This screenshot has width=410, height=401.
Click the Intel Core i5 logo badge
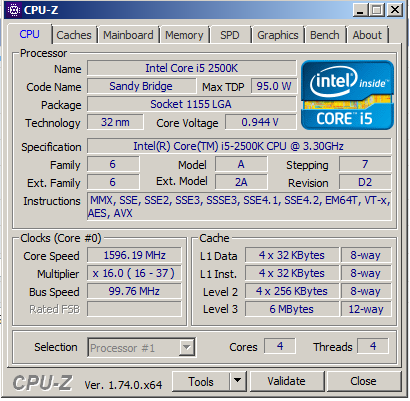[x=347, y=95]
